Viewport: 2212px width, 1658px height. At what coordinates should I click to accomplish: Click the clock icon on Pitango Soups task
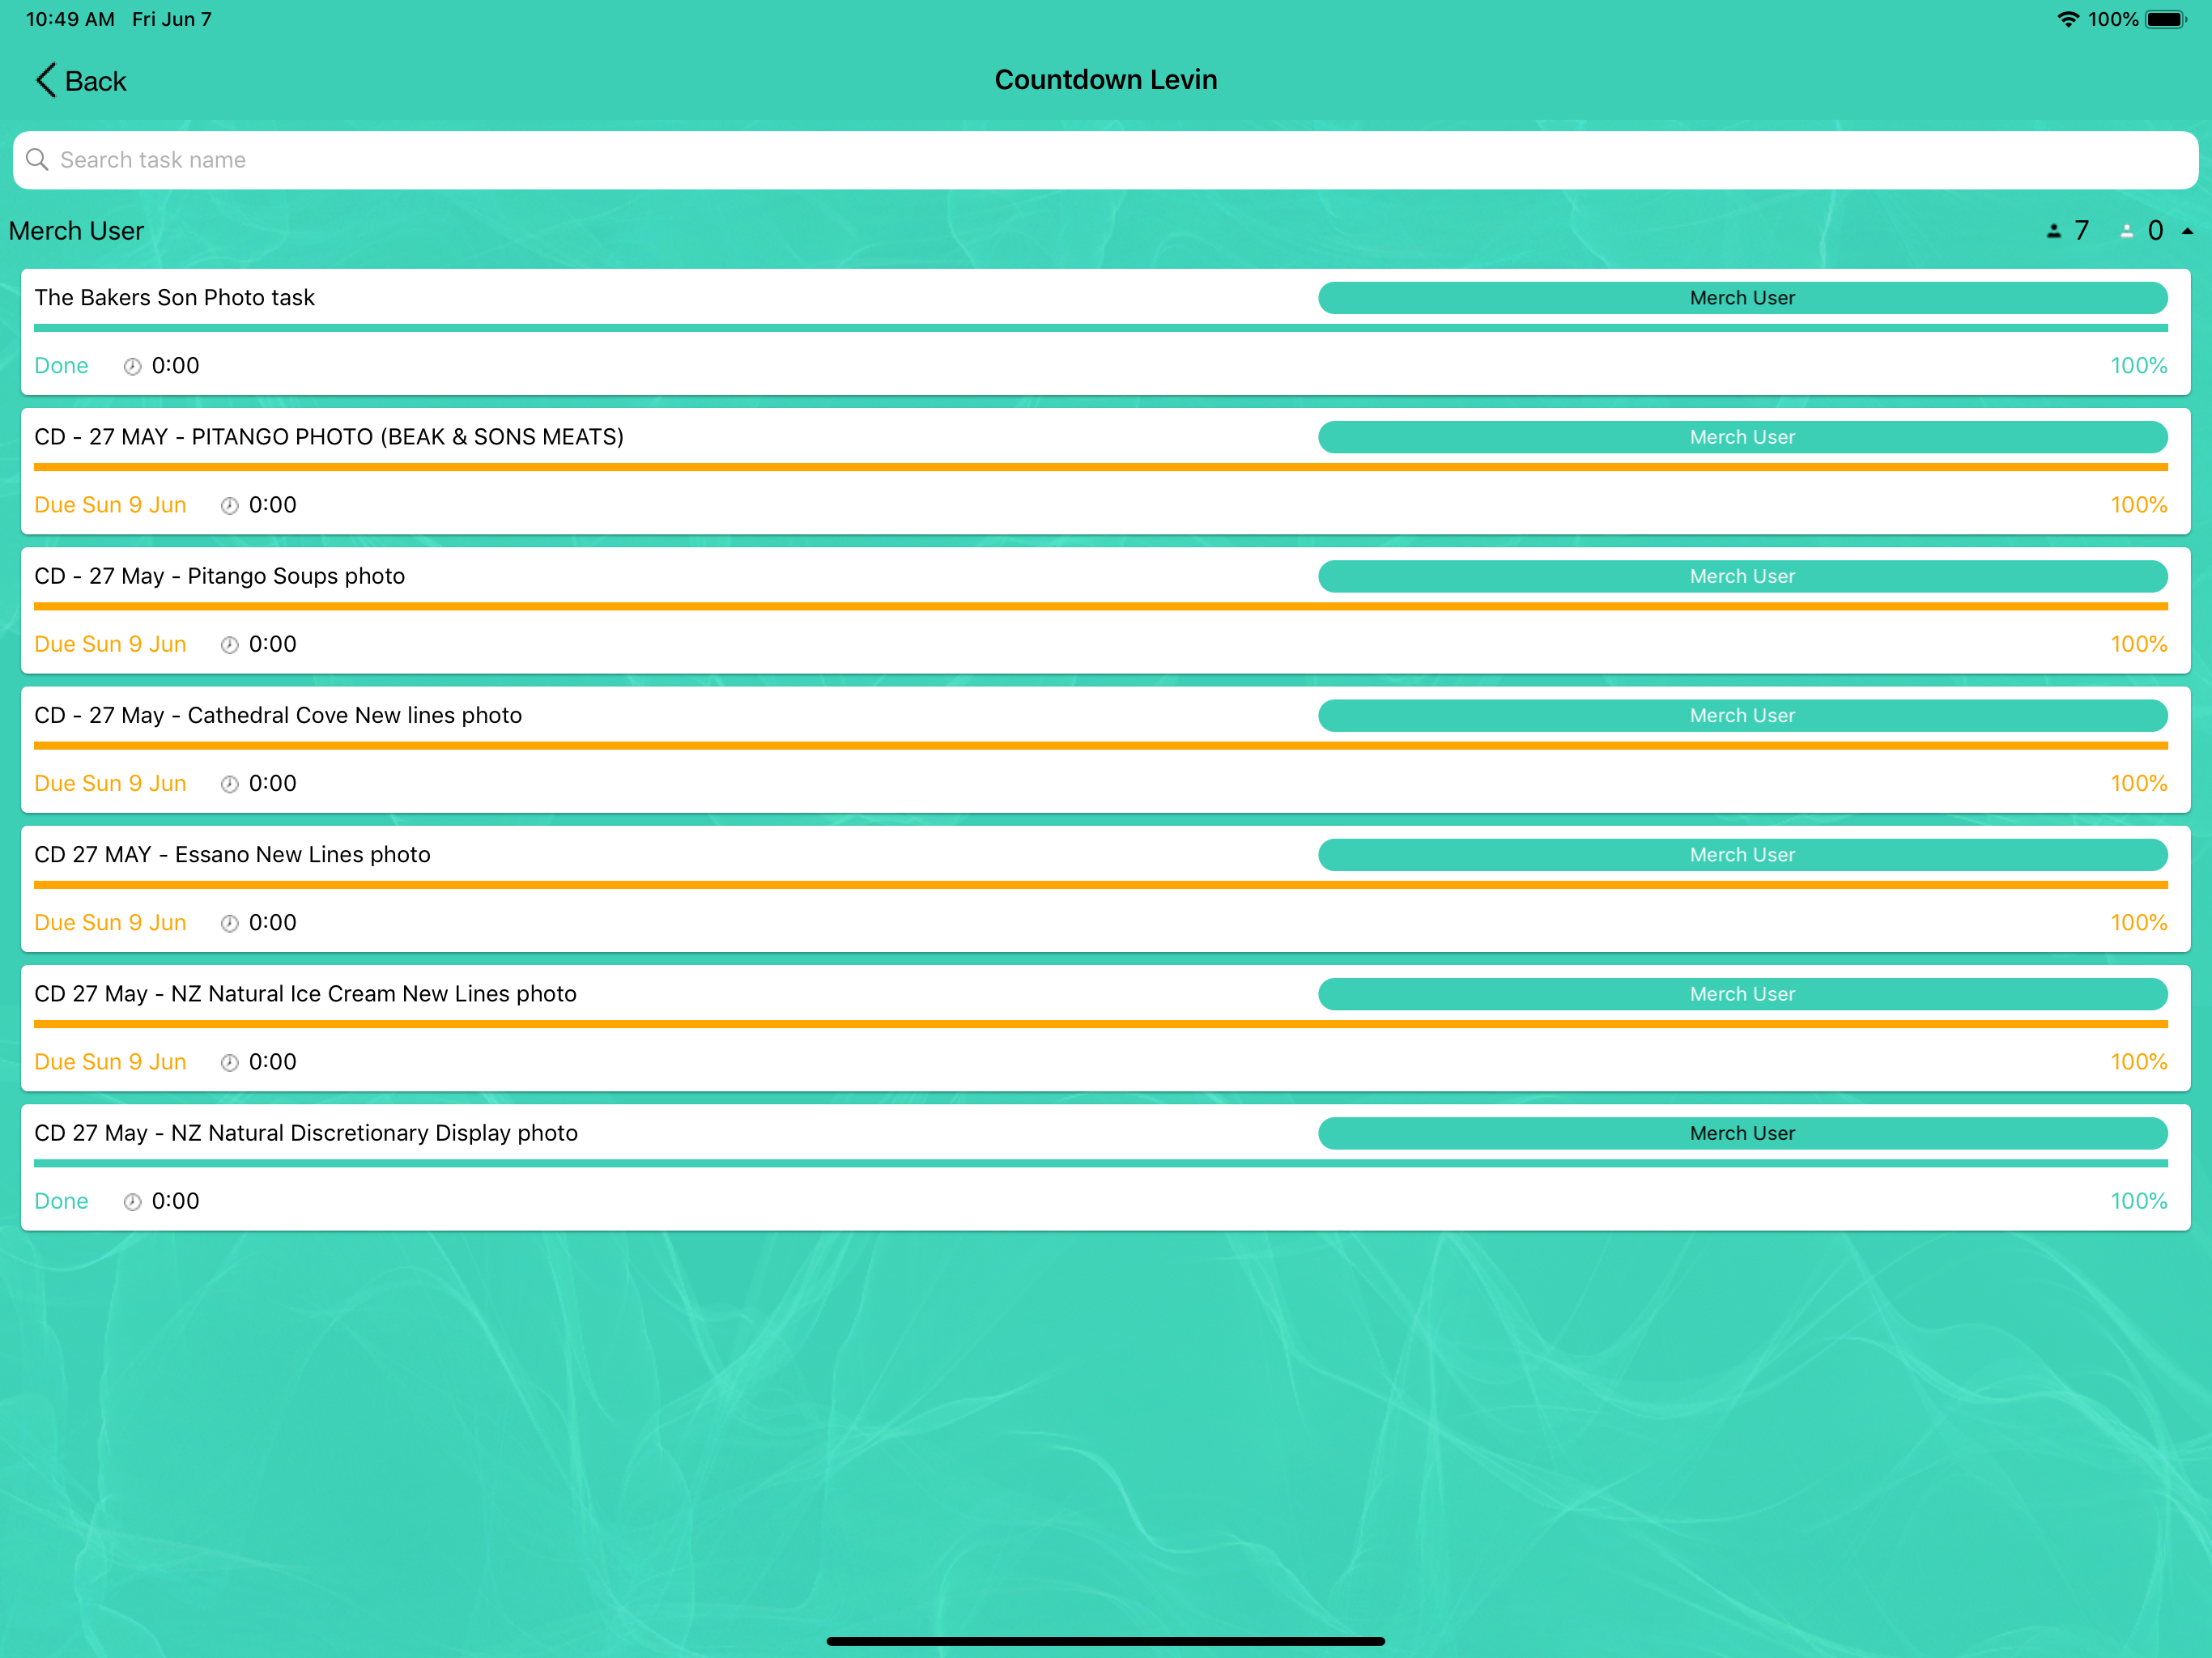click(x=229, y=644)
